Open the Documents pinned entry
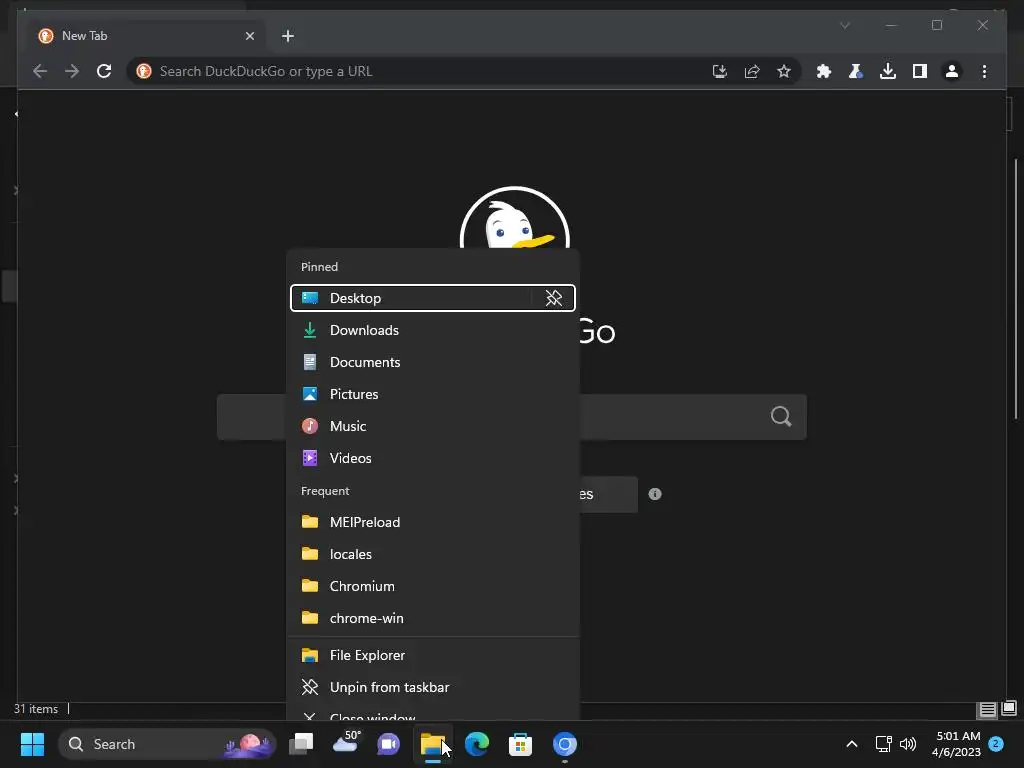The width and height of the screenshot is (1024, 768). point(432,362)
